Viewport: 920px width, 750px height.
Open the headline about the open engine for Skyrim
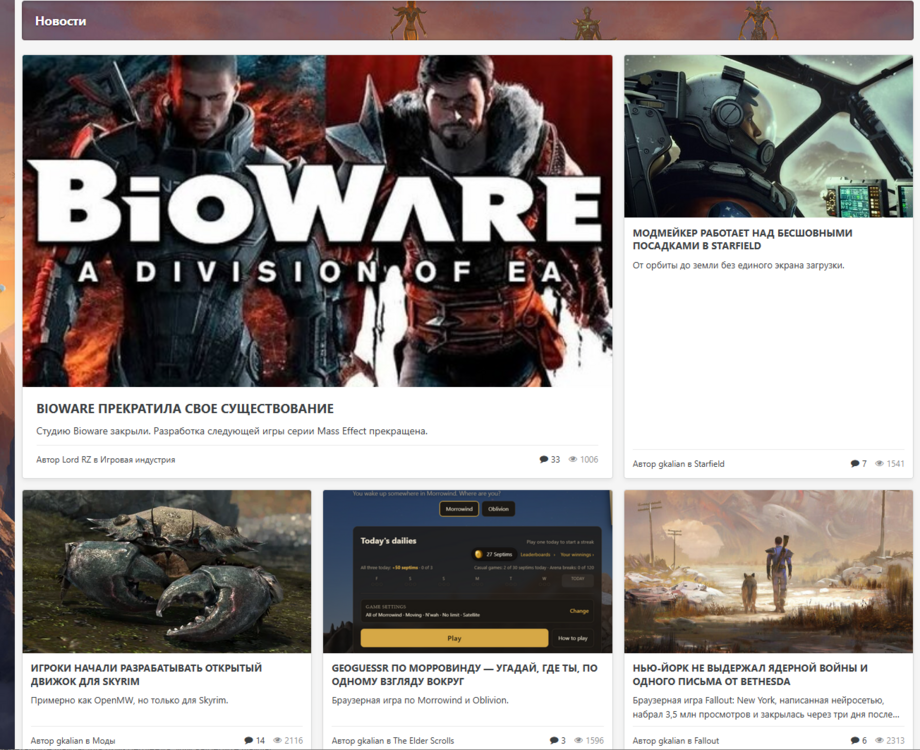coord(146,675)
